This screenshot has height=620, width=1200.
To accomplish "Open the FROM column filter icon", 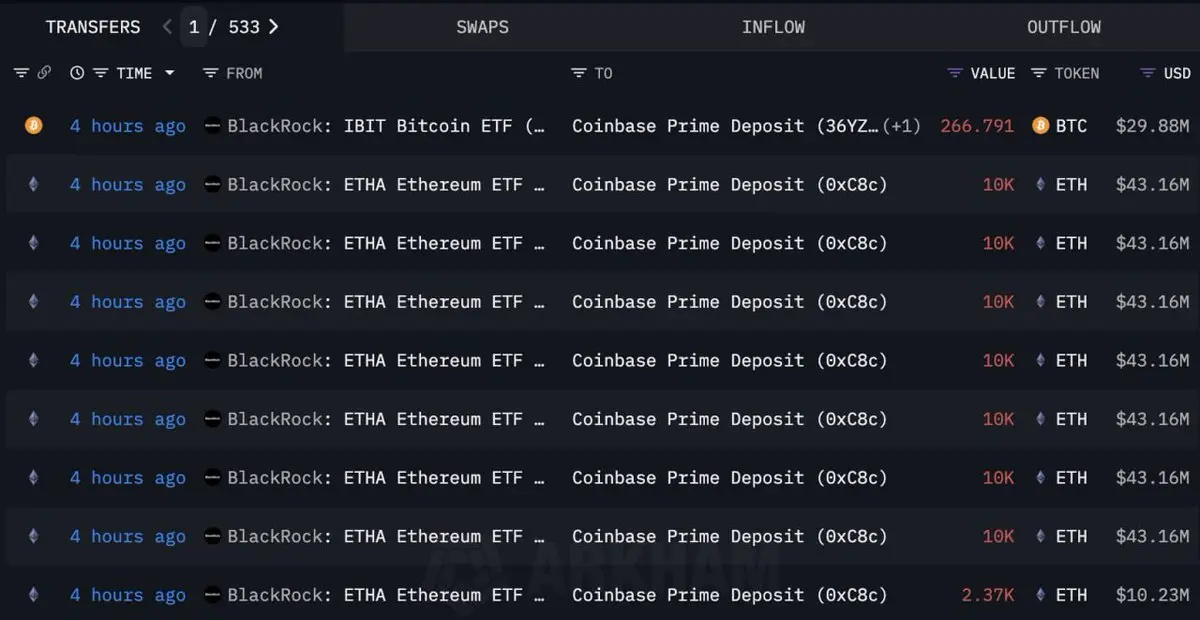I will tap(210, 73).
